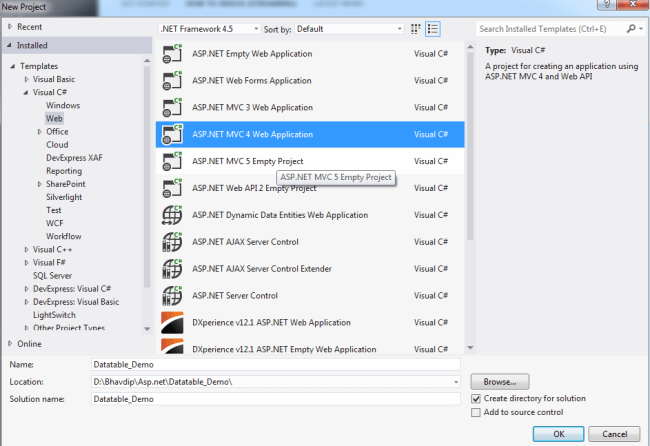Click the ASP.NET Web API 2 Empty Project icon
This screenshot has height=446, width=650.
point(172,188)
